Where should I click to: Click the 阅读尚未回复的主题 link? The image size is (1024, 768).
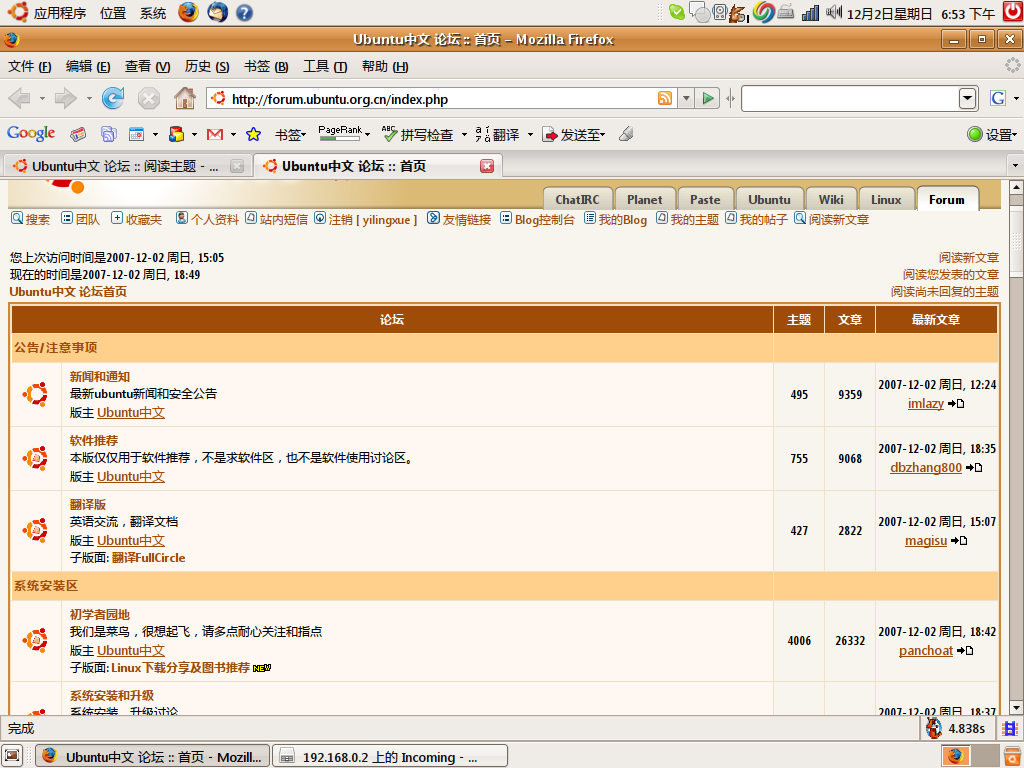[x=945, y=291]
